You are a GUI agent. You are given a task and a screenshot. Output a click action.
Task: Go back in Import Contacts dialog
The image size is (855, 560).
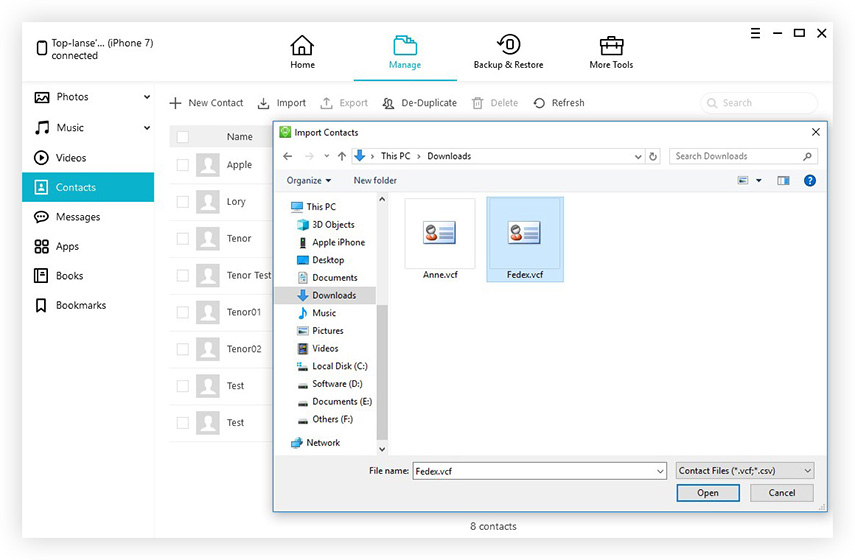[288, 156]
